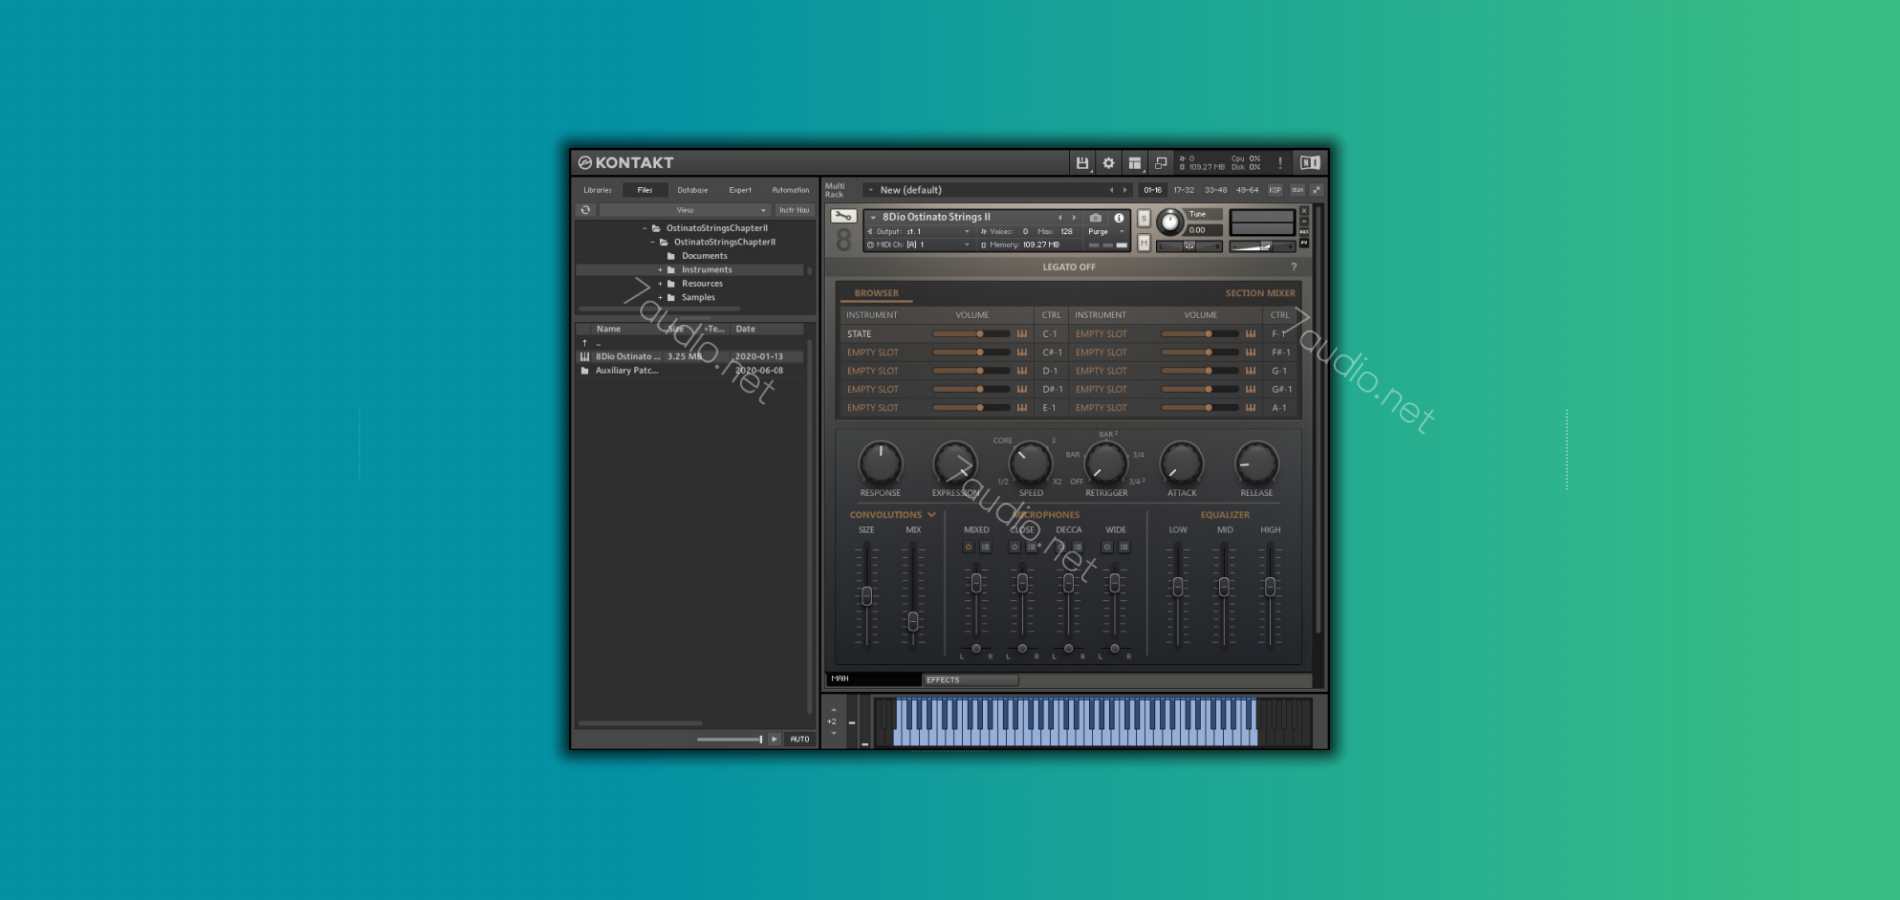Switch to the EFFECTS tab
Image resolution: width=1900 pixels, height=900 pixels.
(x=969, y=680)
